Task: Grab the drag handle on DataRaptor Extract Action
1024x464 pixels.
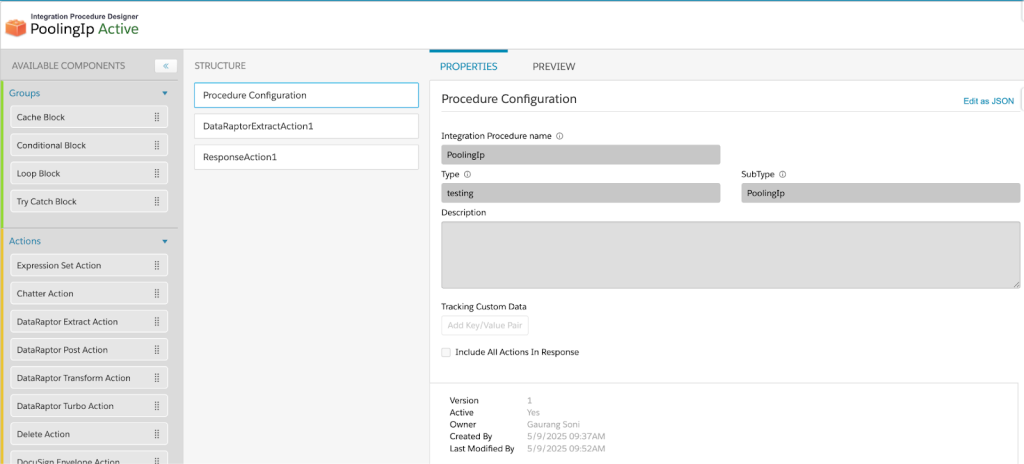Action: click(x=157, y=322)
